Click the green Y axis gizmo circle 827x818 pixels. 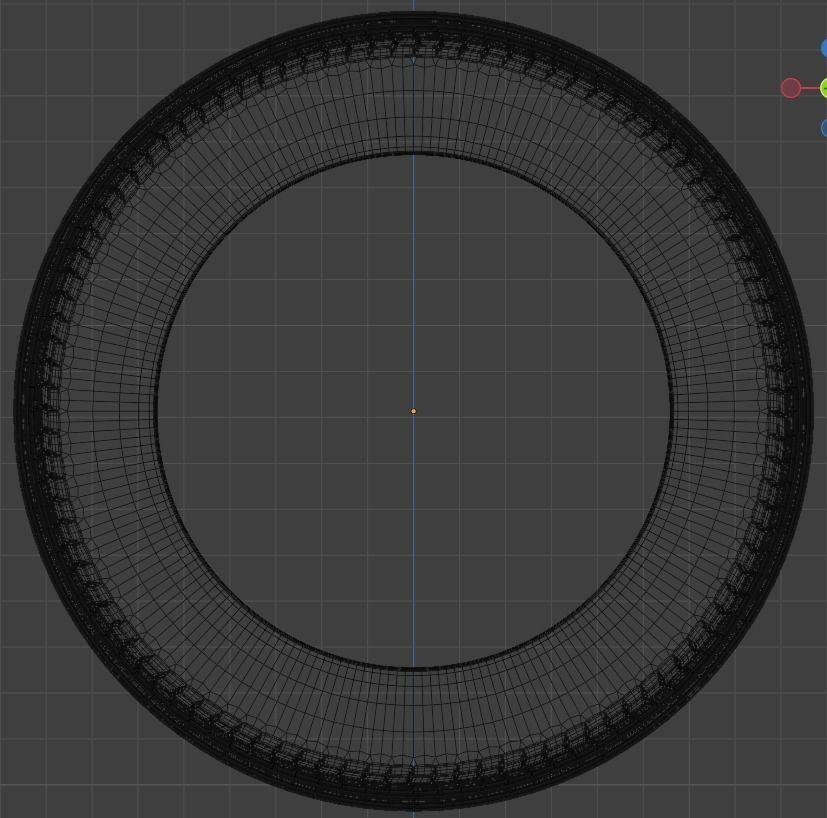(824, 88)
